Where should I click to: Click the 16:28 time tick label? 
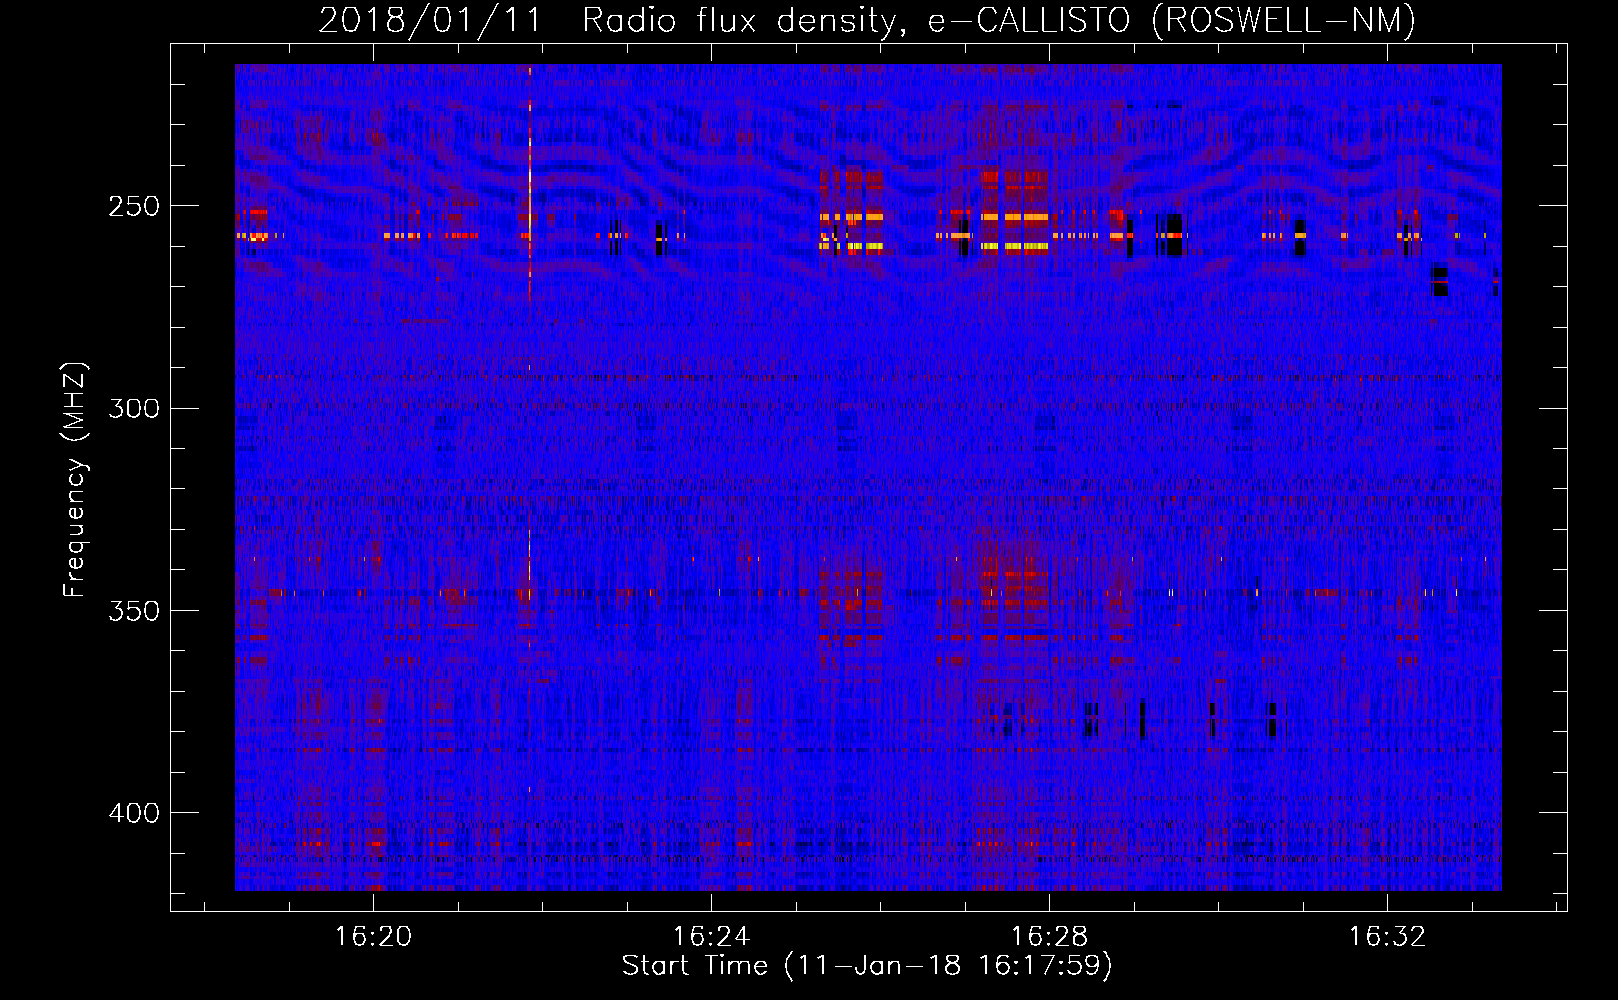click(1049, 937)
